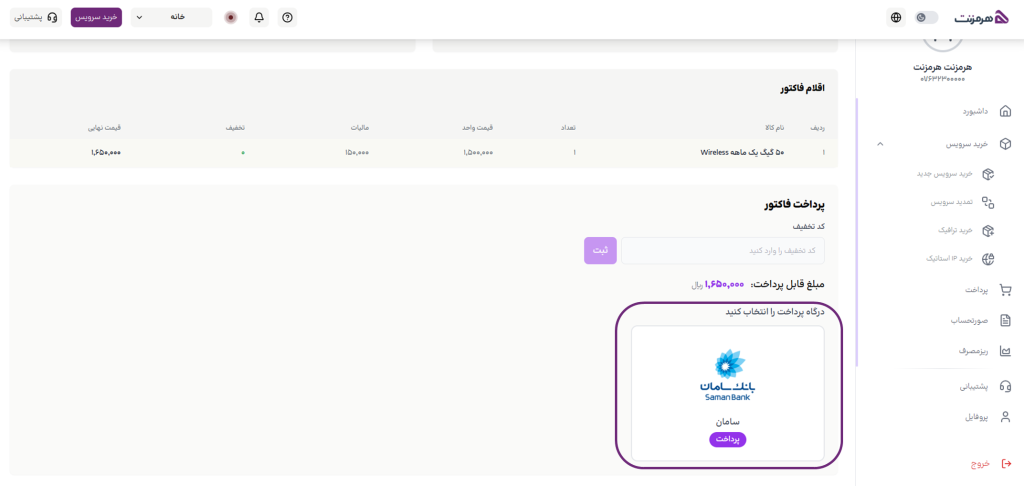Open the notifications bell icon

tap(259, 18)
